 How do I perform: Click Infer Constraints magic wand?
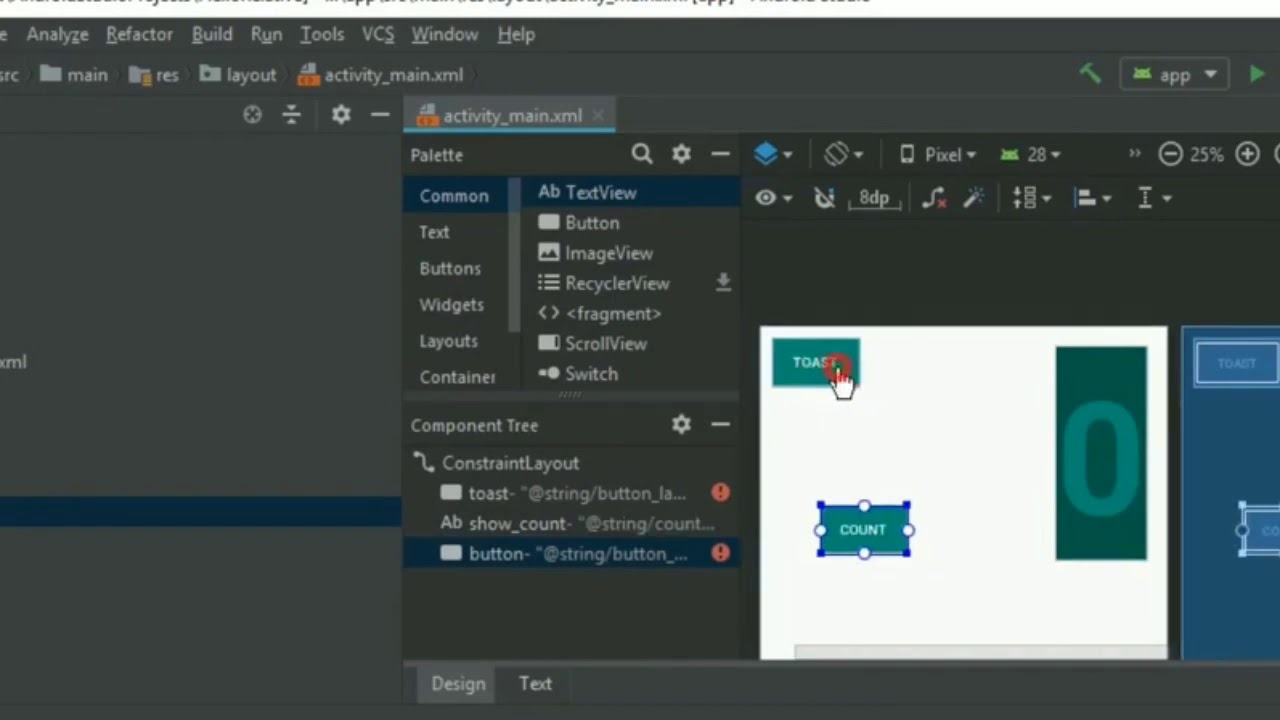point(973,198)
